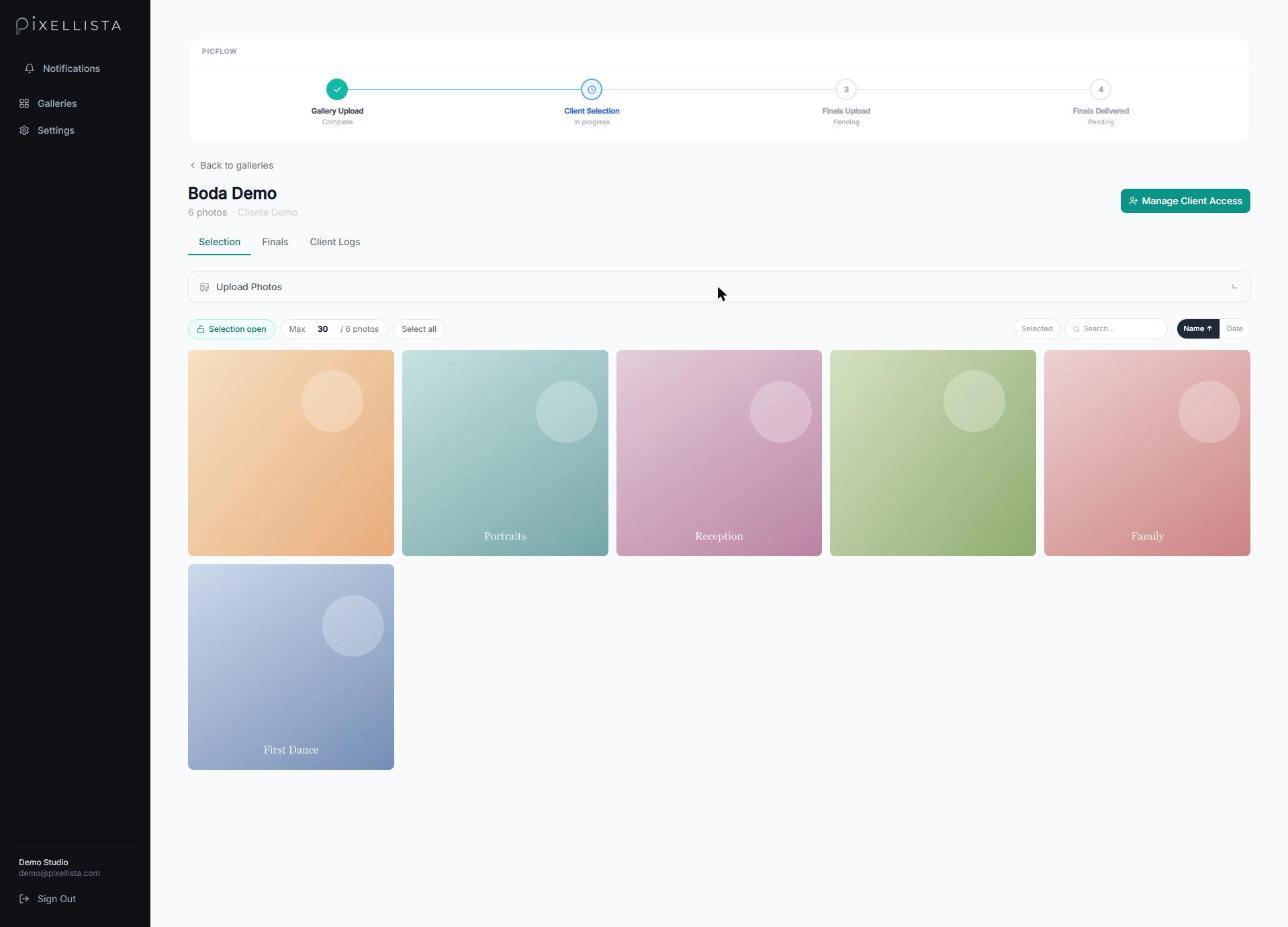
Task: Toggle the Selection open lock status
Action: [x=231, y=329]
